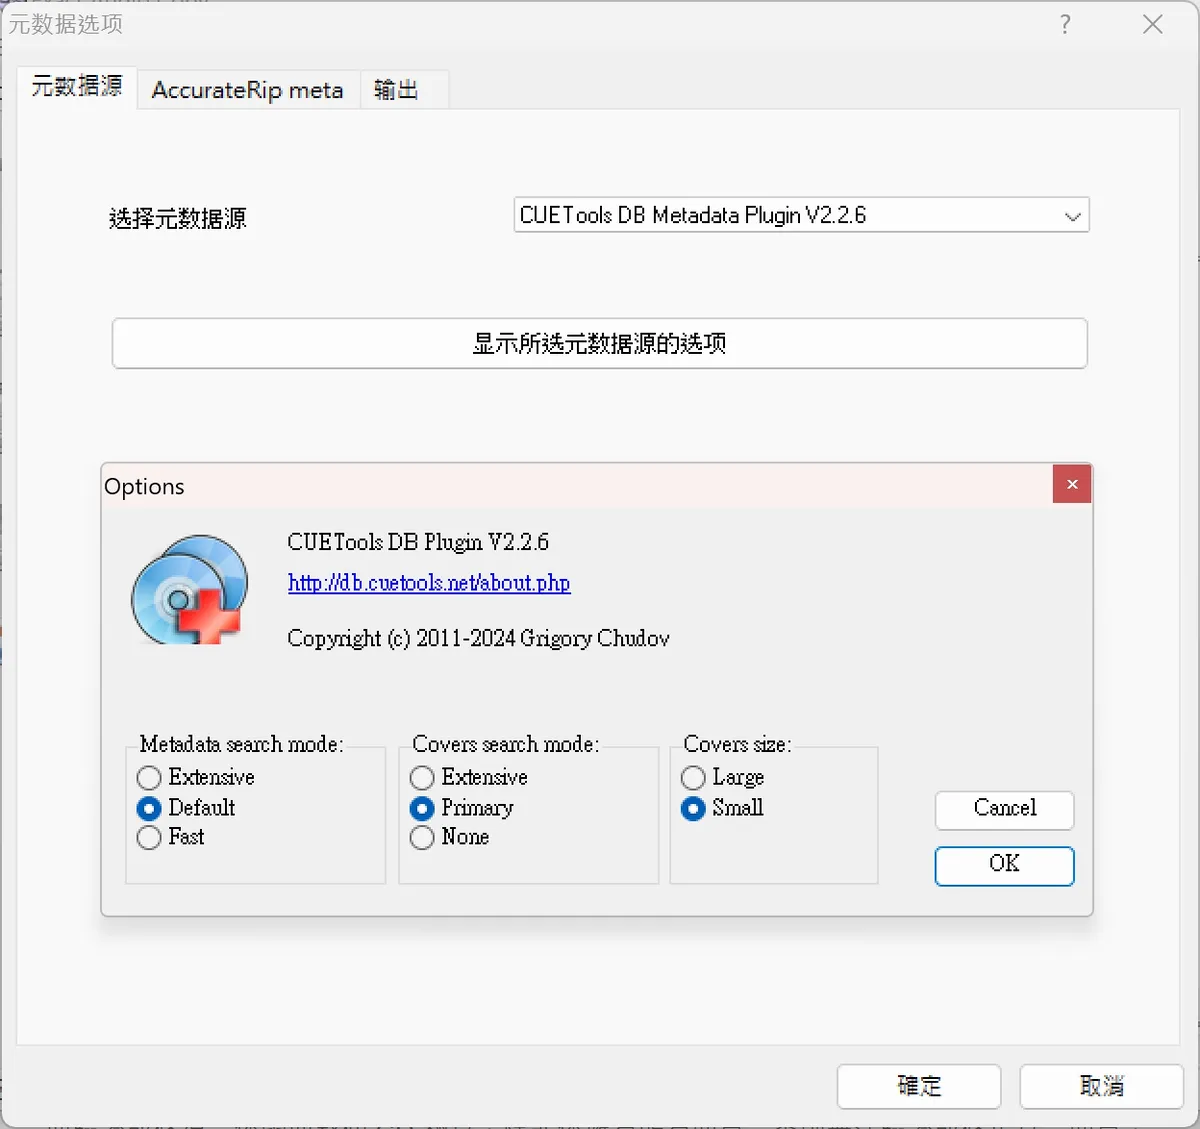Click the Metadata search mode group label
Image resolution: width=1200 pixels, height=1129 pixels.
[241, 744]
